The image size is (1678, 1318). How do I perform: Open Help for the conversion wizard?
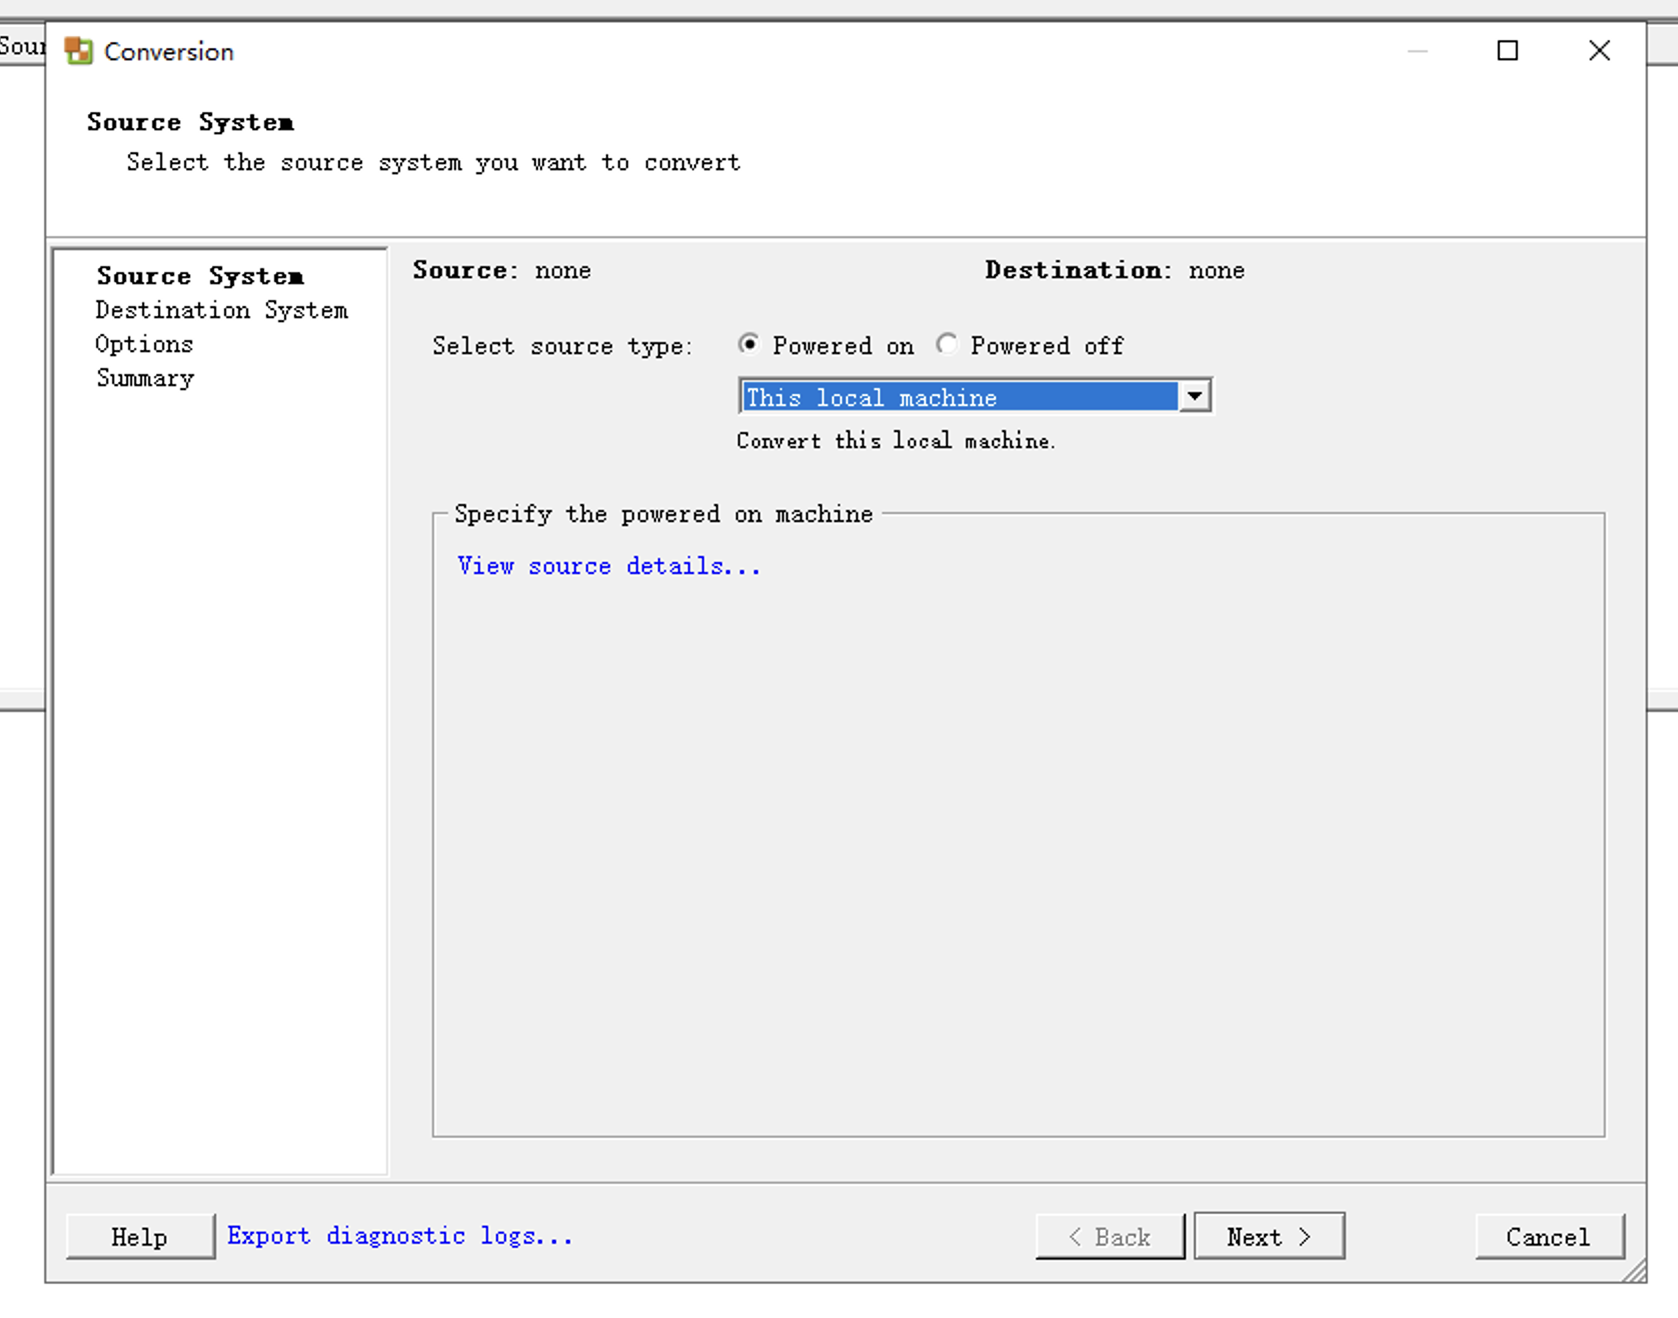tap(139, 1236)
